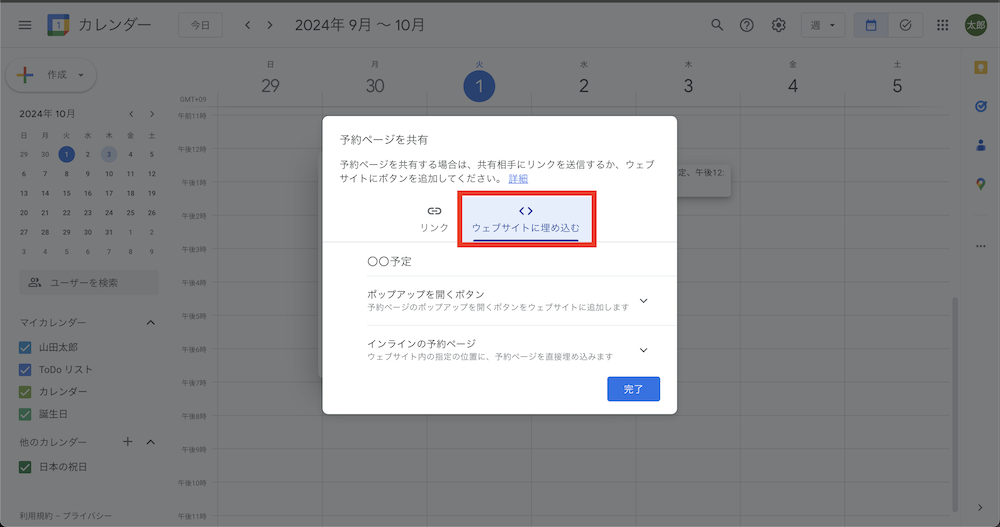The image size is (1000, 527).
Task: Open the main hamburger menu
Action: [25, 25]
